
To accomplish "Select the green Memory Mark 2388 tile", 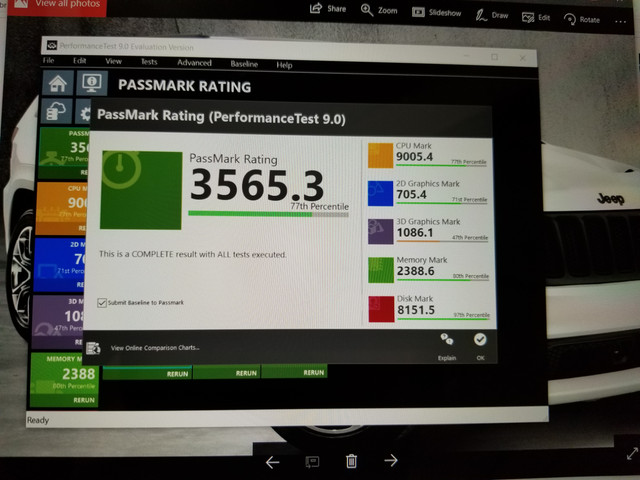I will (x=64, y=380).
